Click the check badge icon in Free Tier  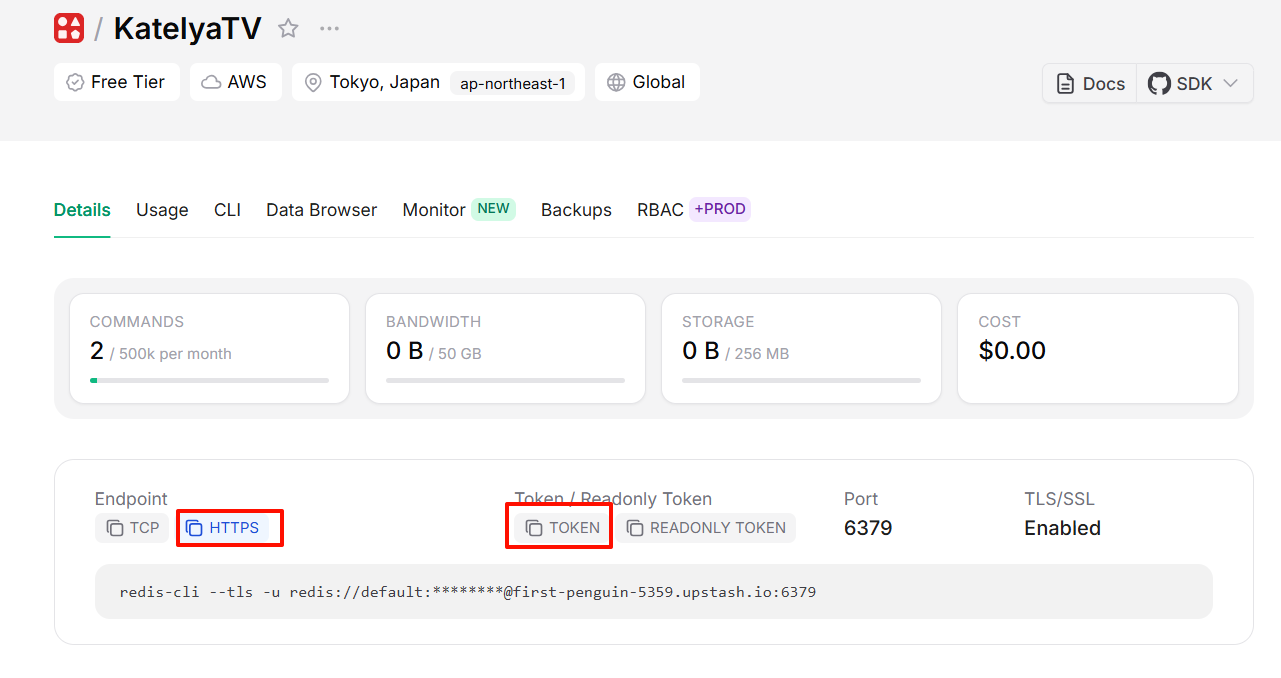(x=75, y=83)
